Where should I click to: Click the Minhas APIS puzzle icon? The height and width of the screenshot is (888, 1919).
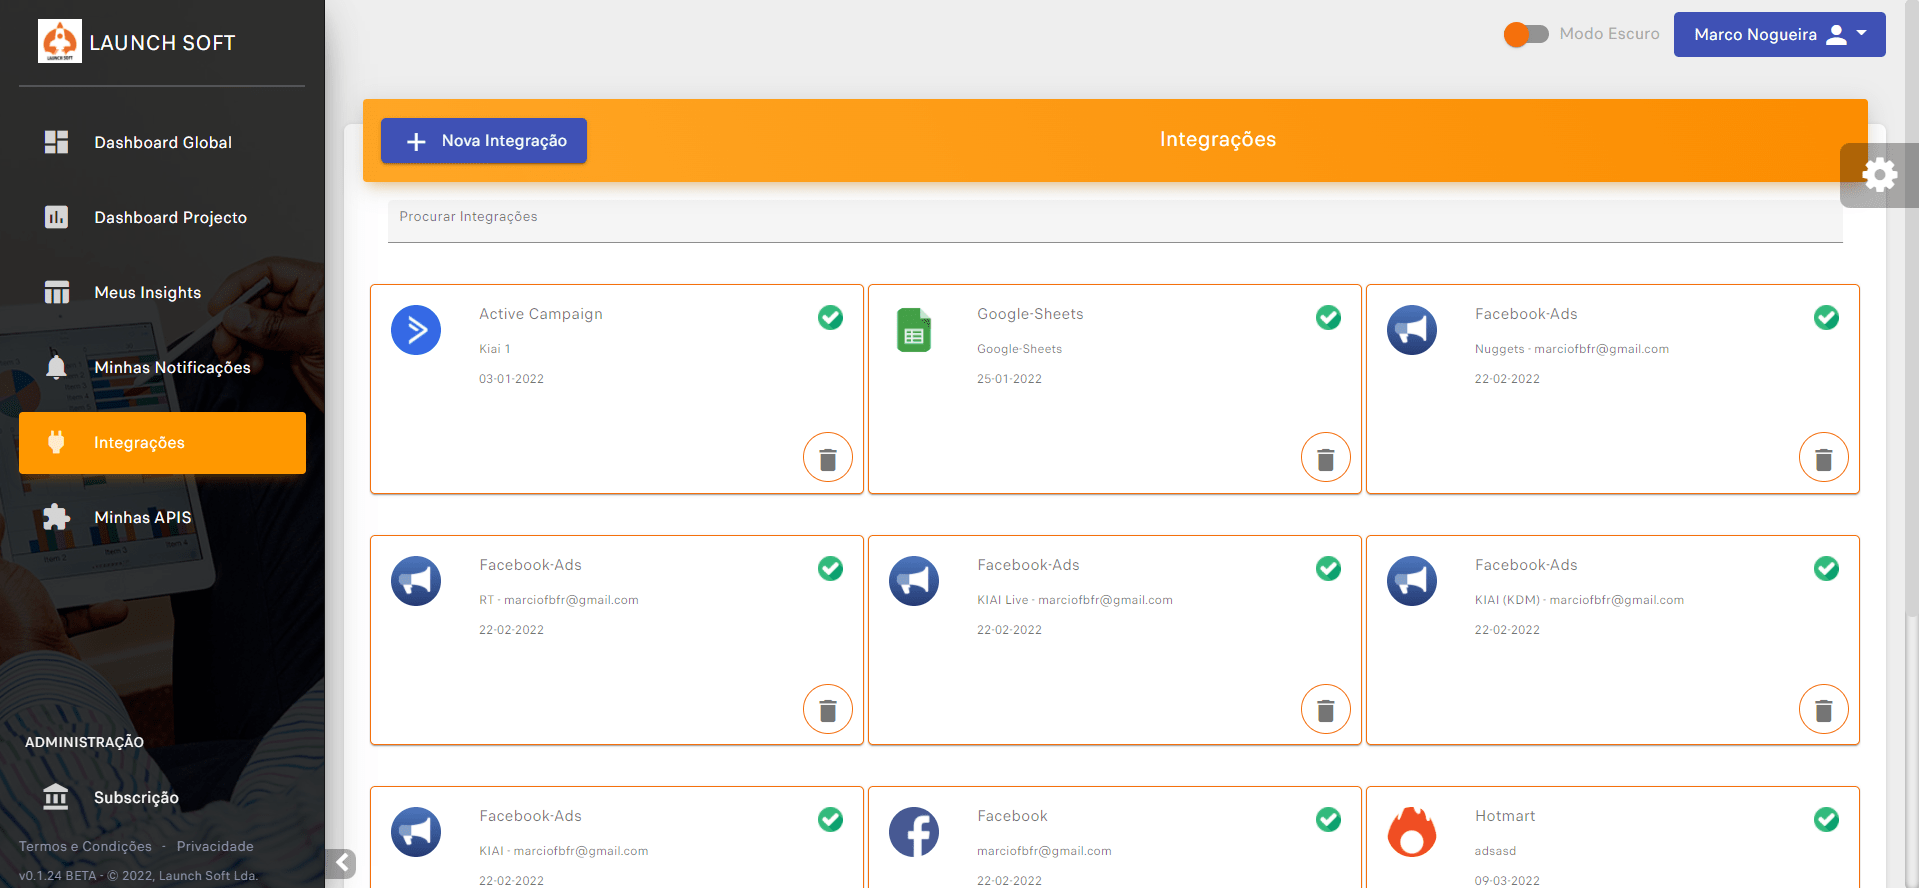[x=56, y=517]
